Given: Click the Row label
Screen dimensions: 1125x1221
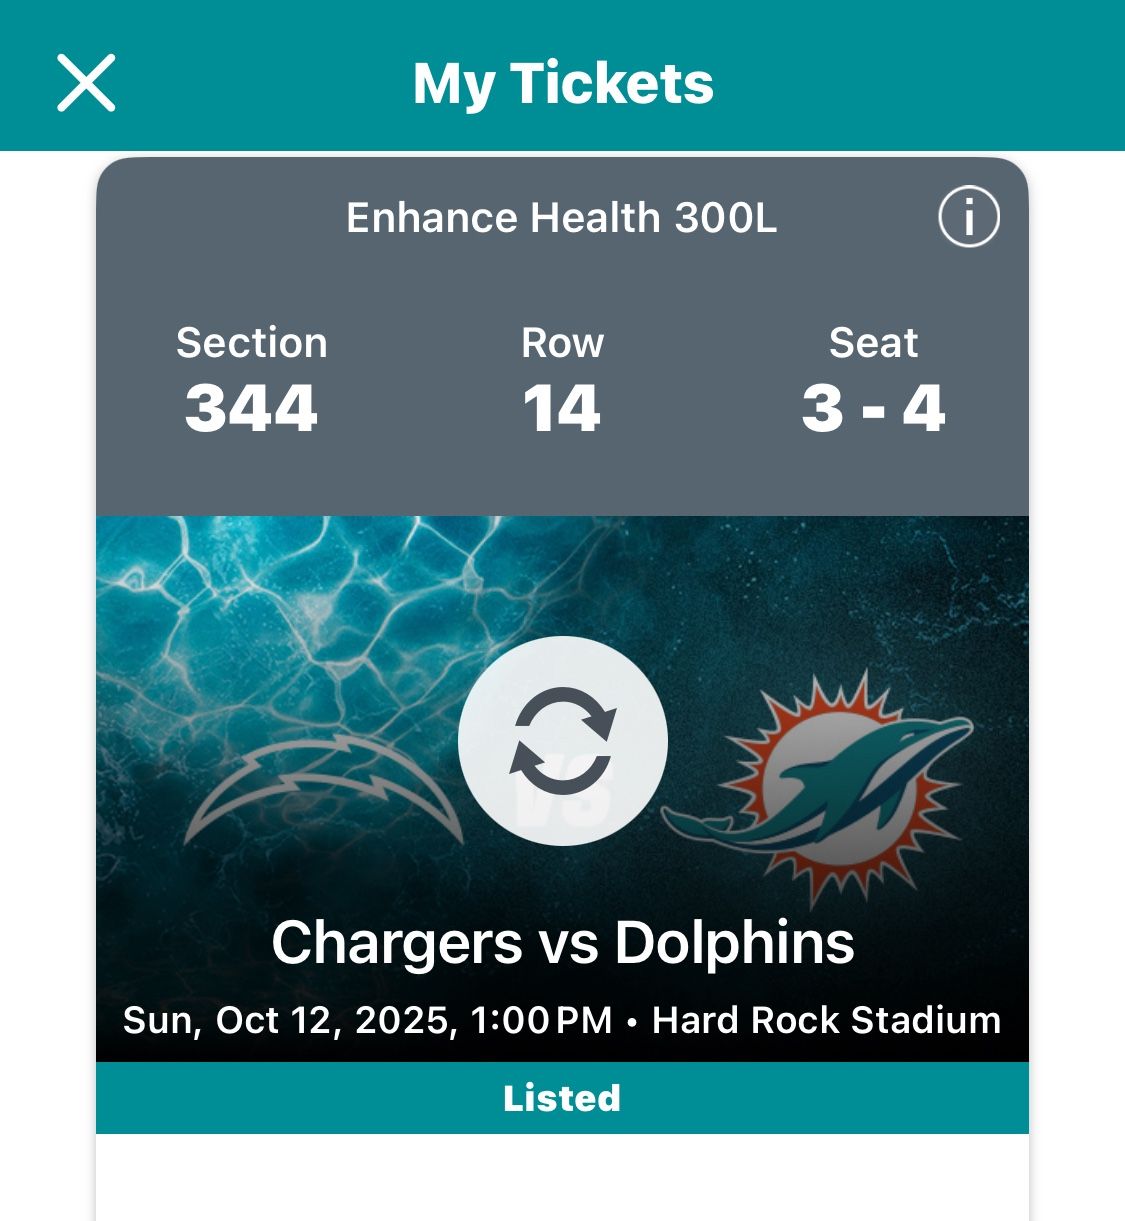Looking at the screenshot, I should pyautogui.click(x=562, y=343).
